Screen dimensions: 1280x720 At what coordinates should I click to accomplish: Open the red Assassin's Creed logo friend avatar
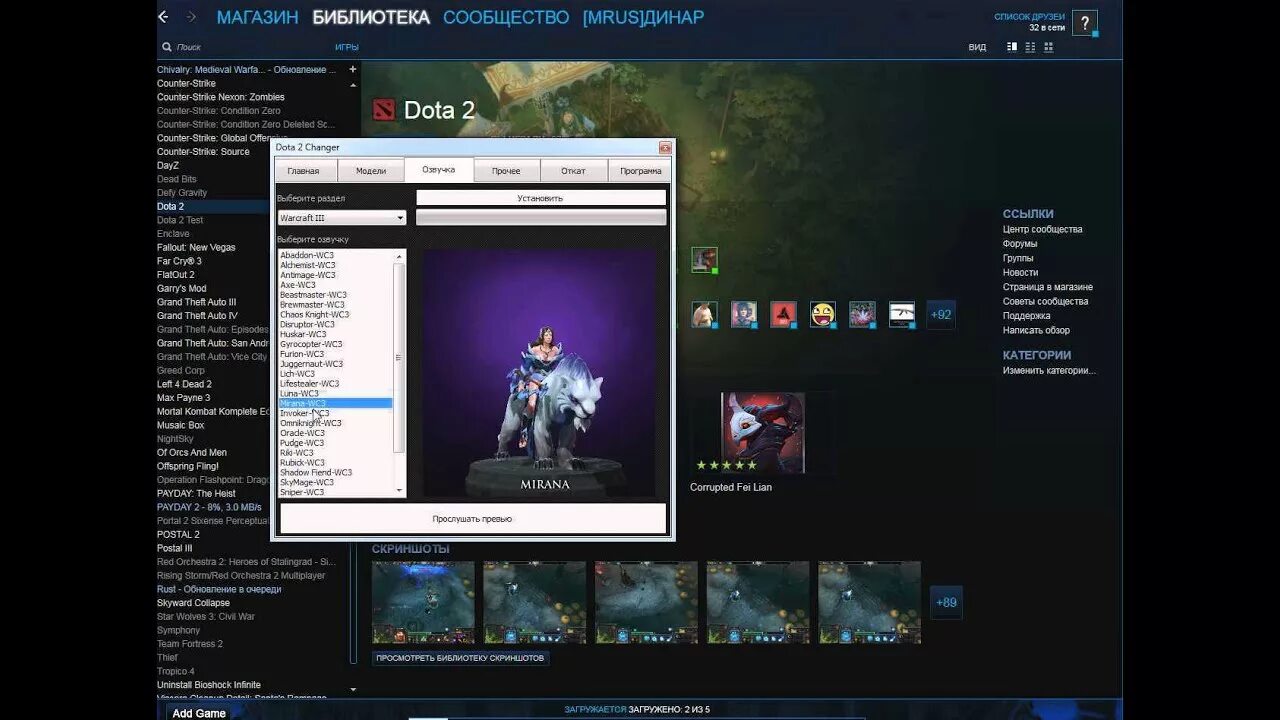pos(783,314)
